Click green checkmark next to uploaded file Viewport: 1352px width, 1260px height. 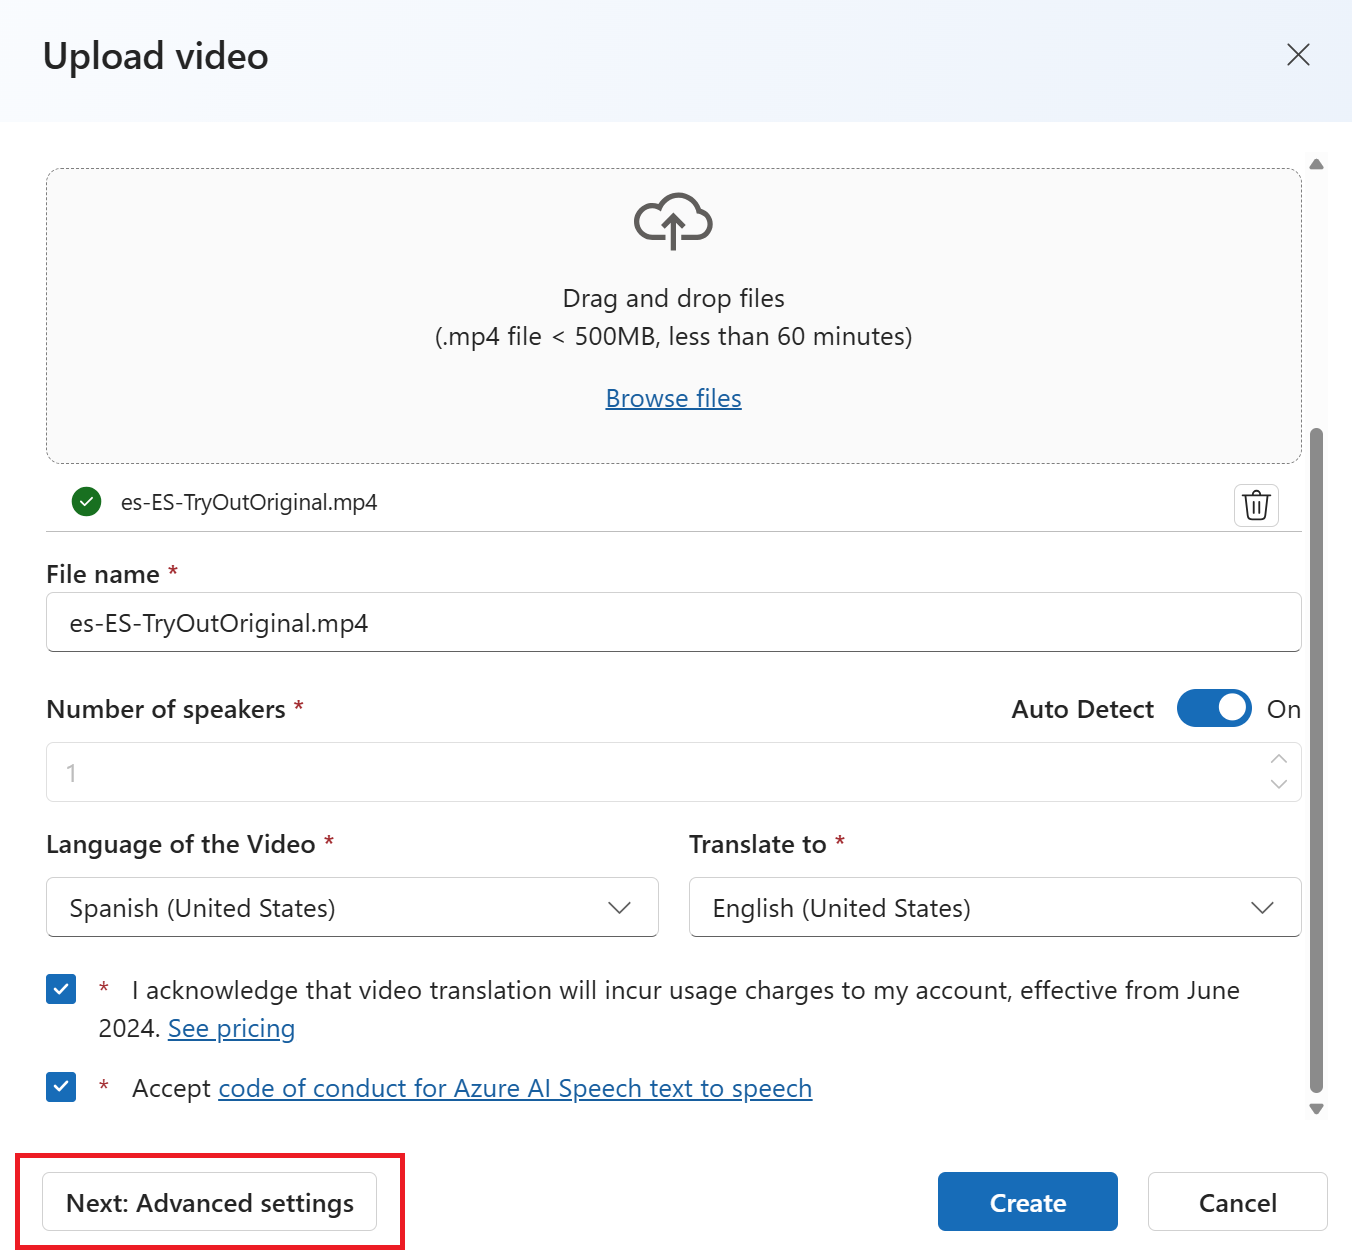87,502
